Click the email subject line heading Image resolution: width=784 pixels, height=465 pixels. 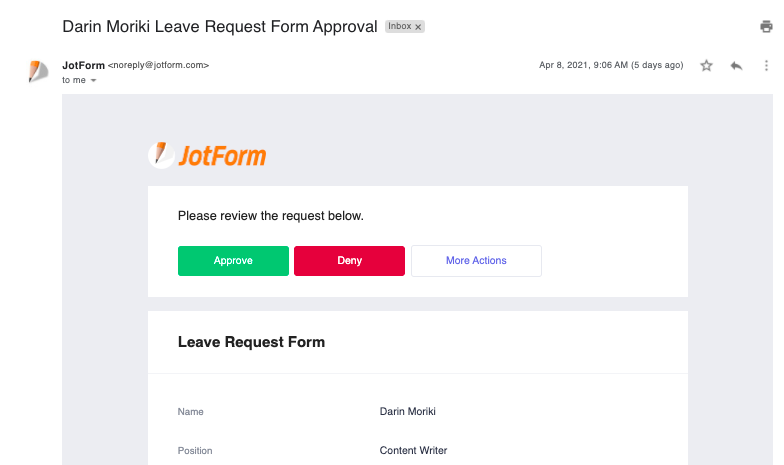(x=220, y=26)
